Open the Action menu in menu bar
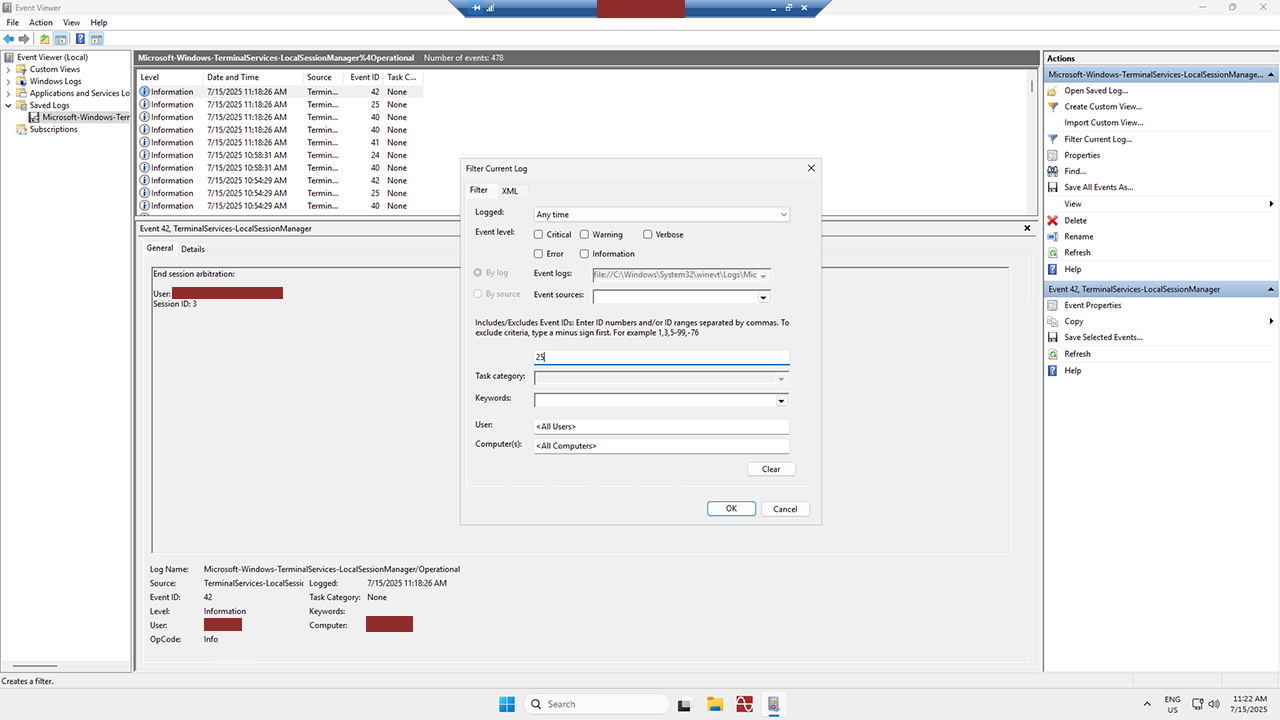Screen dimensions: 1280x720 tap(41, 22)
